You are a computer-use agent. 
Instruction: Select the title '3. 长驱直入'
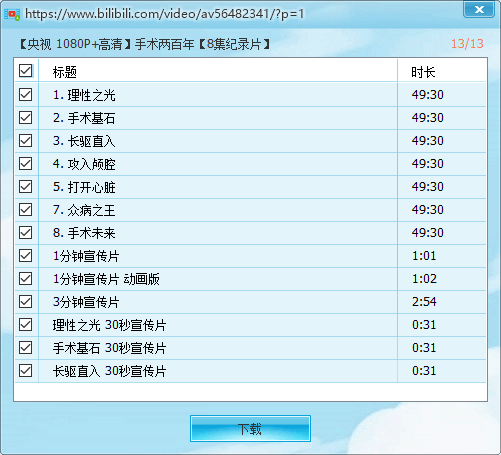coord(84,141)
